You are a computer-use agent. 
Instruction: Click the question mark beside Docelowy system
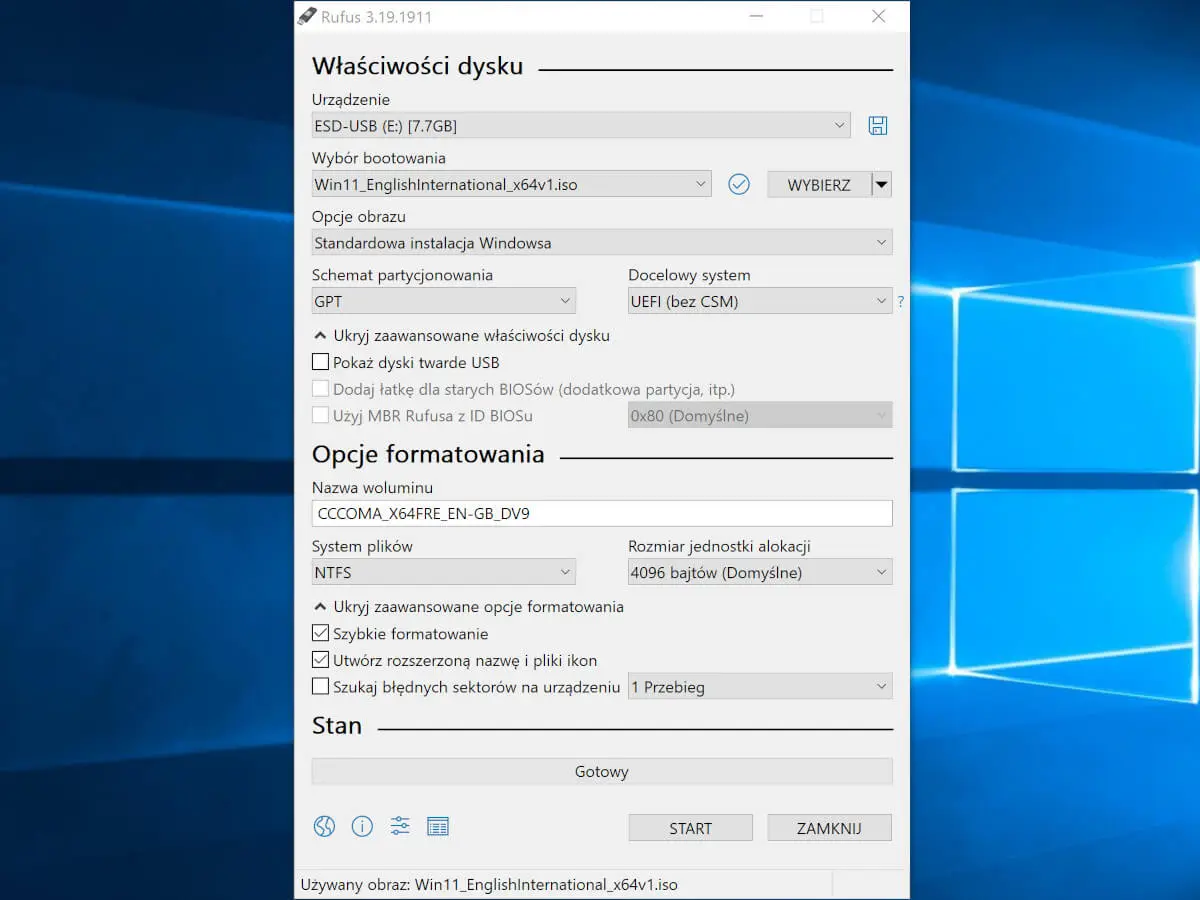point(900,301)
